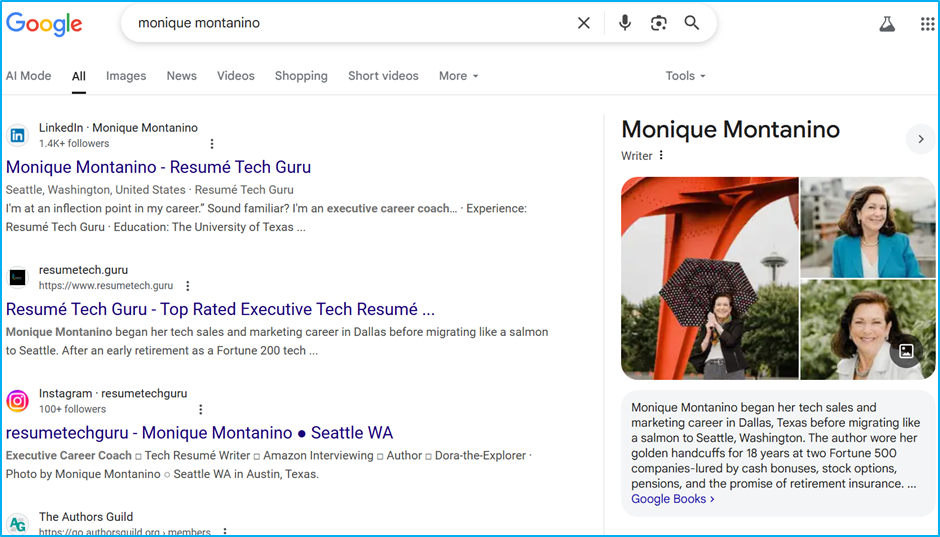This screenshot has height=537, width=940.
Task: Open the knowledge panel Writer options menu
Action: (661, 156)
